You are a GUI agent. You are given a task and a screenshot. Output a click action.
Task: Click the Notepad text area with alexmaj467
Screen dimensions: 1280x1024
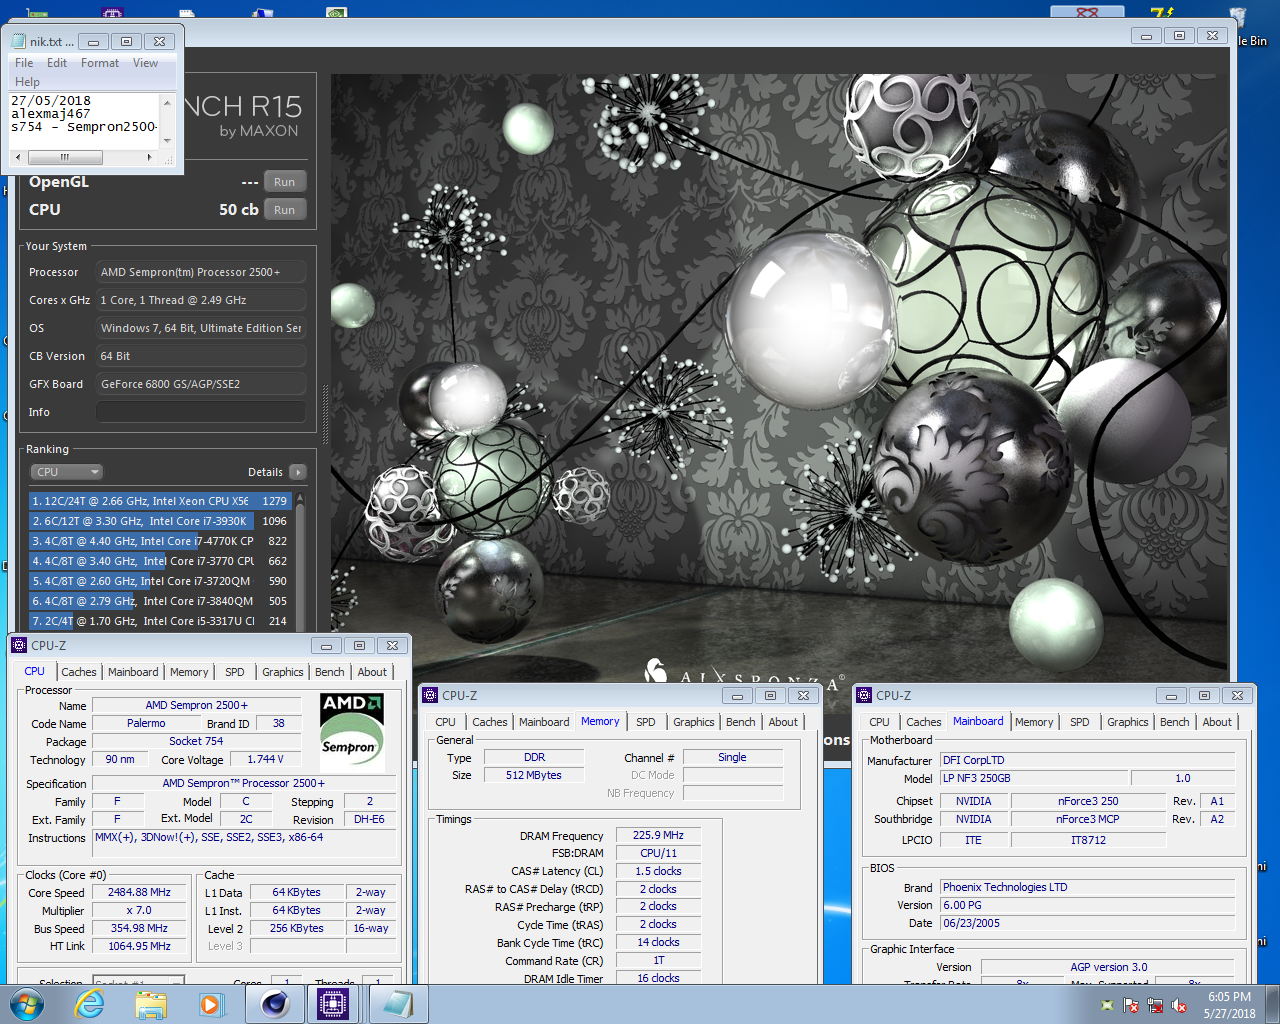[x=84, y=120]
